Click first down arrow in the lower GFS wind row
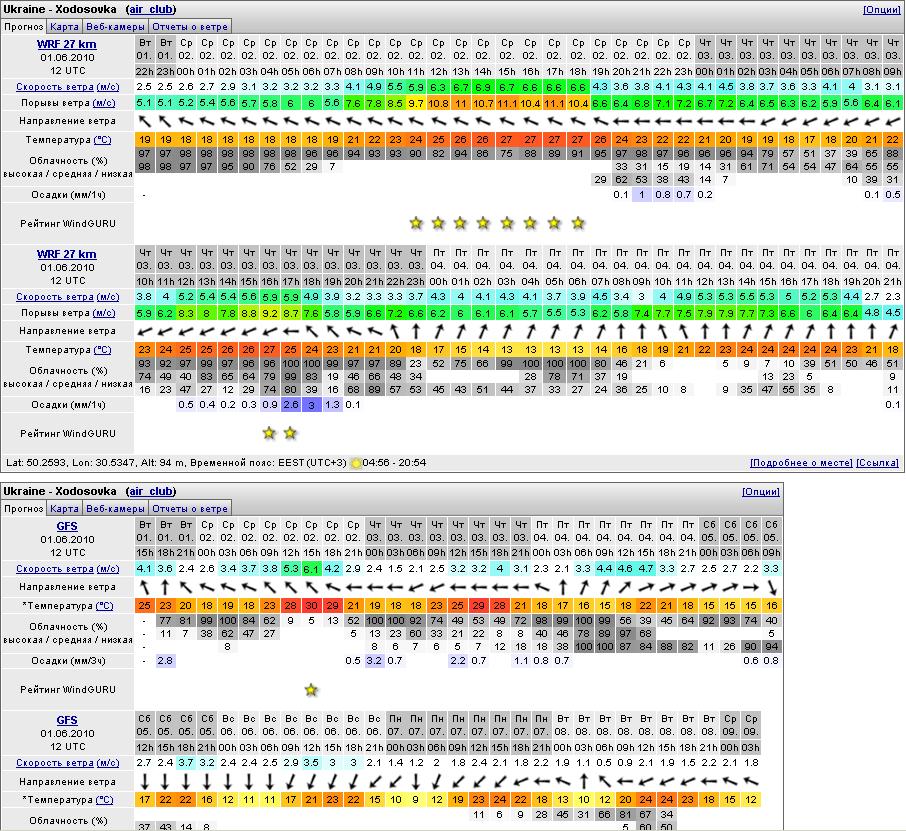The width and height of the screenshot is (906, 831). (x=144, y=781)
